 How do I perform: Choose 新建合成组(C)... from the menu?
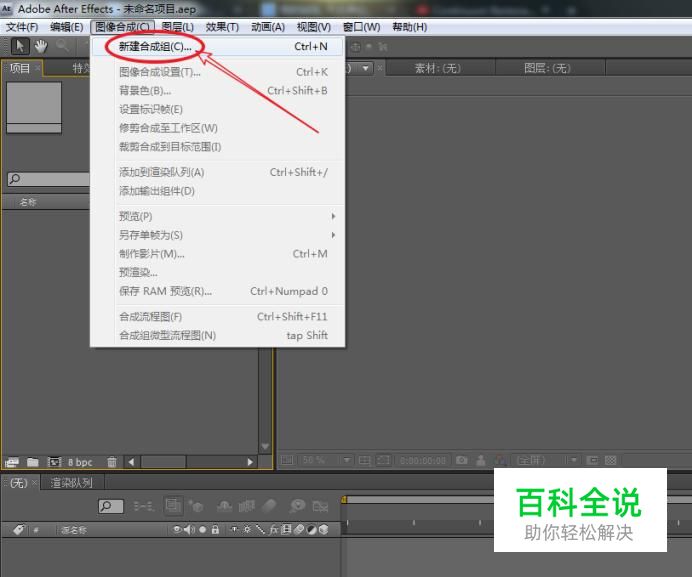coord(217,46)
